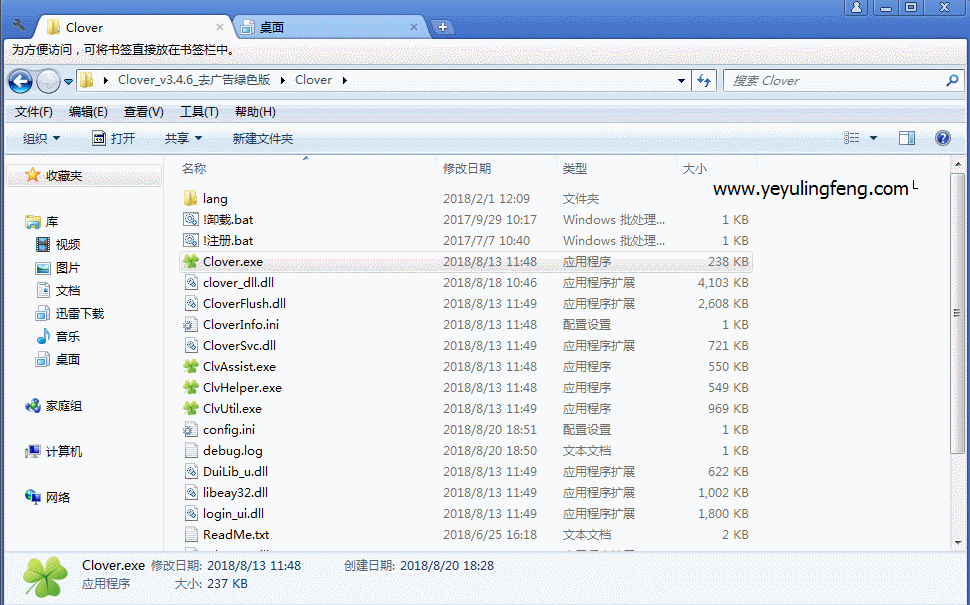
Task: Expand the address bar history dropdown
Action: (681, 81)
